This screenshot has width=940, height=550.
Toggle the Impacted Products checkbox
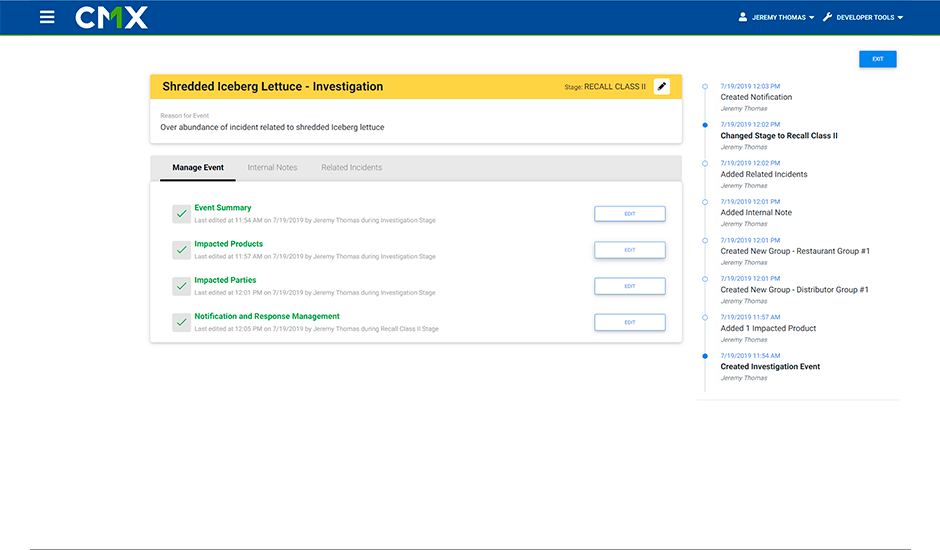pos(181,250)
